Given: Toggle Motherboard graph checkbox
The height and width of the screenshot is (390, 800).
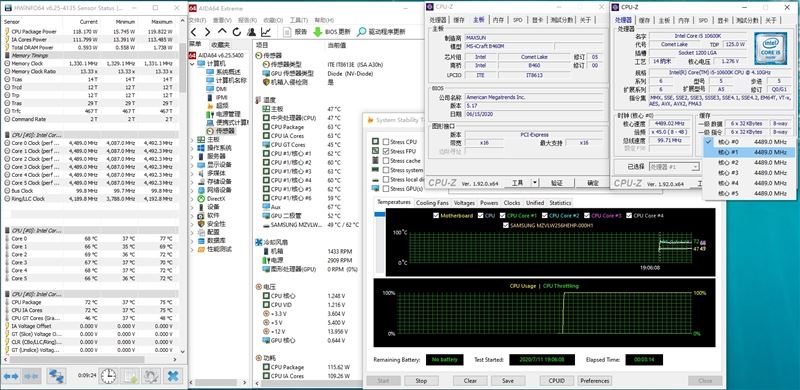Looking at the screenshot, I should [436, 216].
